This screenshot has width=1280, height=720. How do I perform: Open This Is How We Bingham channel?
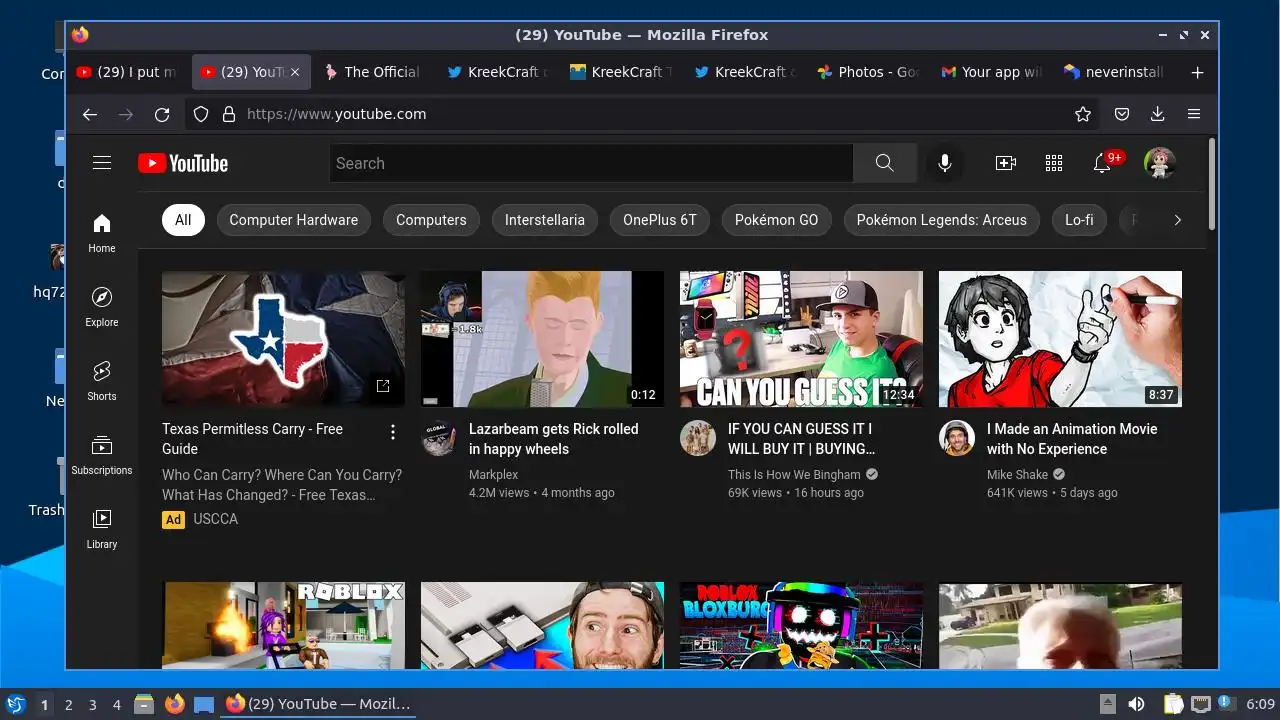pos(794,475)
